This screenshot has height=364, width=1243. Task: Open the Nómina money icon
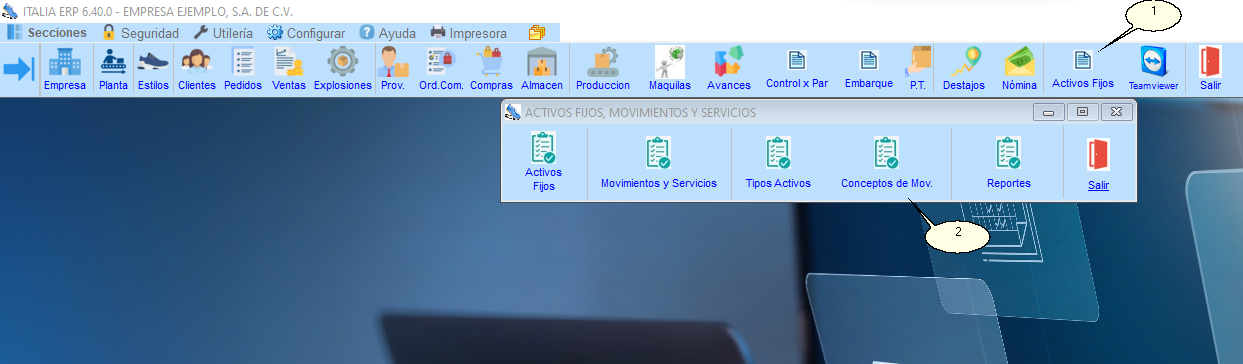tap(1019, 69)
